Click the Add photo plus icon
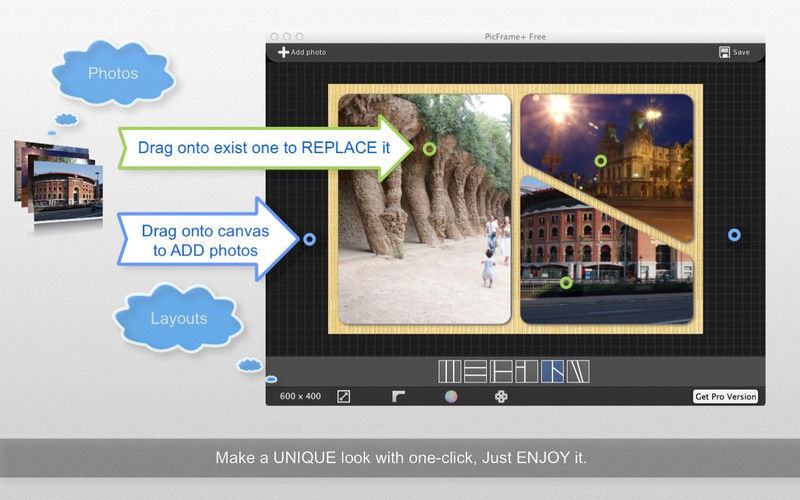This screenshot has height=500, width=800. coord(283,52)
